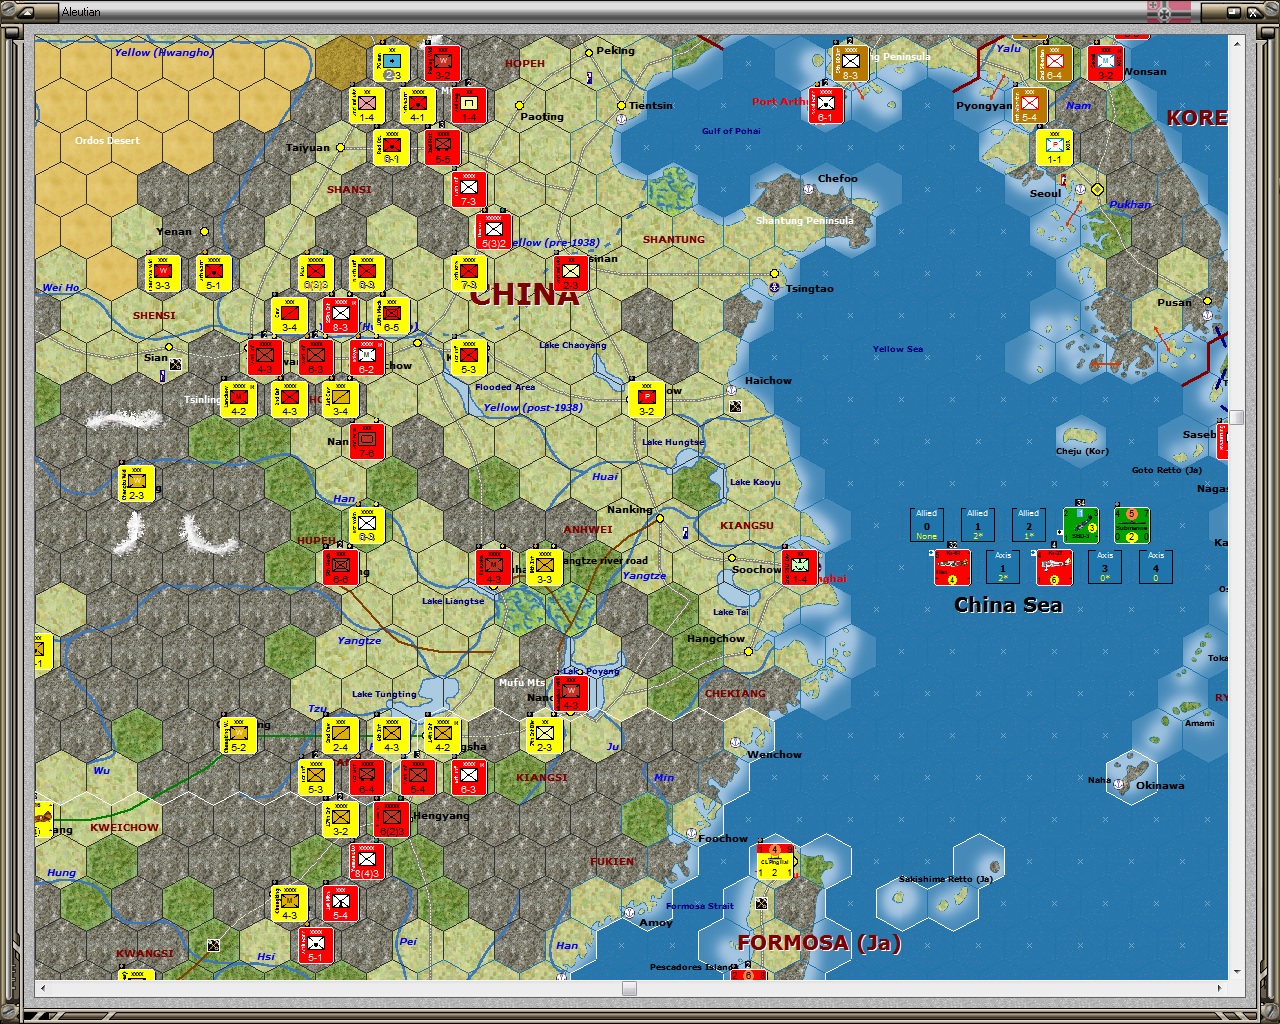This screenshot has height=1024, width=1280.
Task: Open the Axis 3 sea box
Action: pyautogui.click(x=1105, y=567)
